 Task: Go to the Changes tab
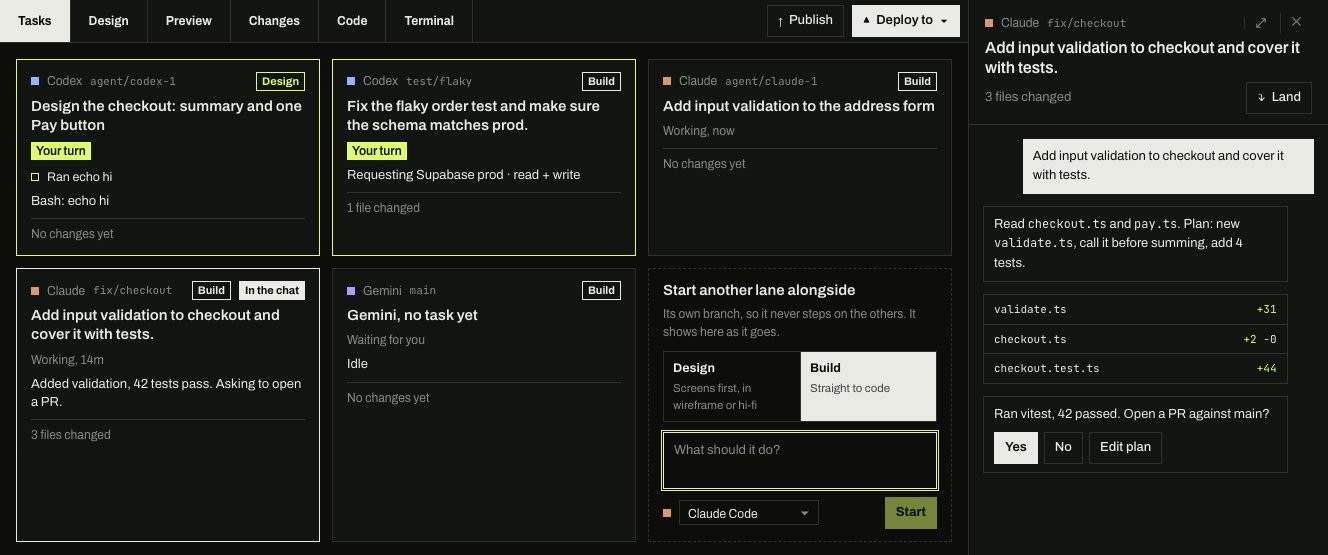pos(274,21)
